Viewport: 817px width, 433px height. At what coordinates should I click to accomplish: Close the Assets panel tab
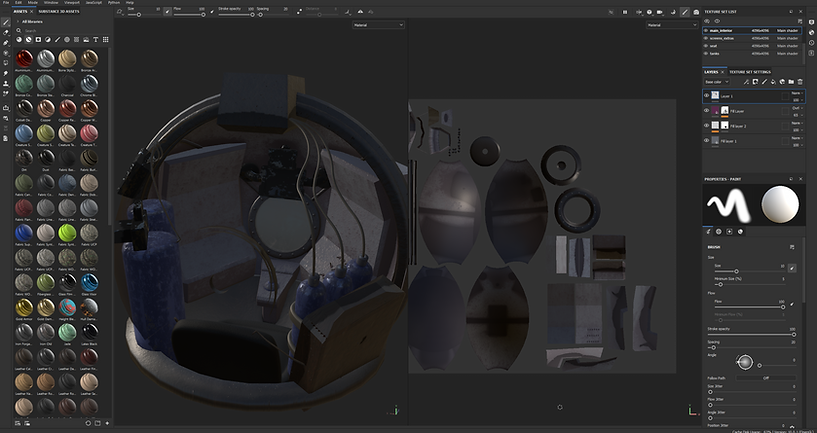(31, 11)
